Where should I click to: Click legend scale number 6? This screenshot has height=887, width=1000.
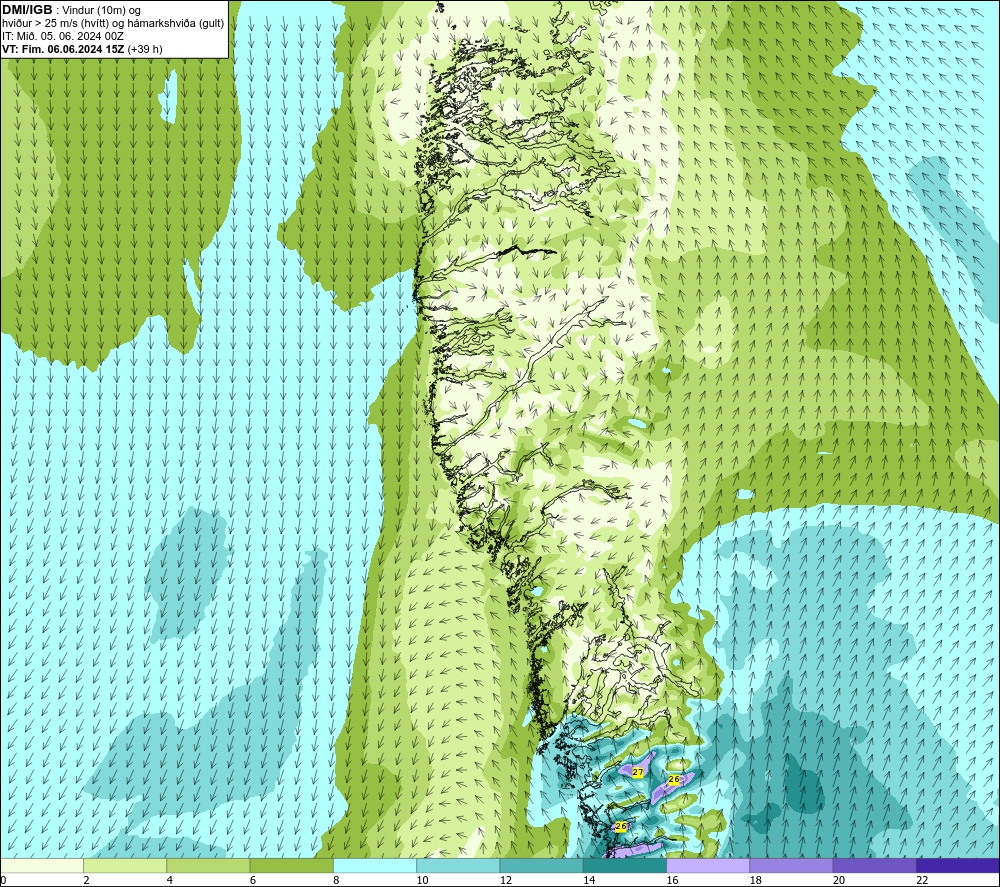coord(253,880)
